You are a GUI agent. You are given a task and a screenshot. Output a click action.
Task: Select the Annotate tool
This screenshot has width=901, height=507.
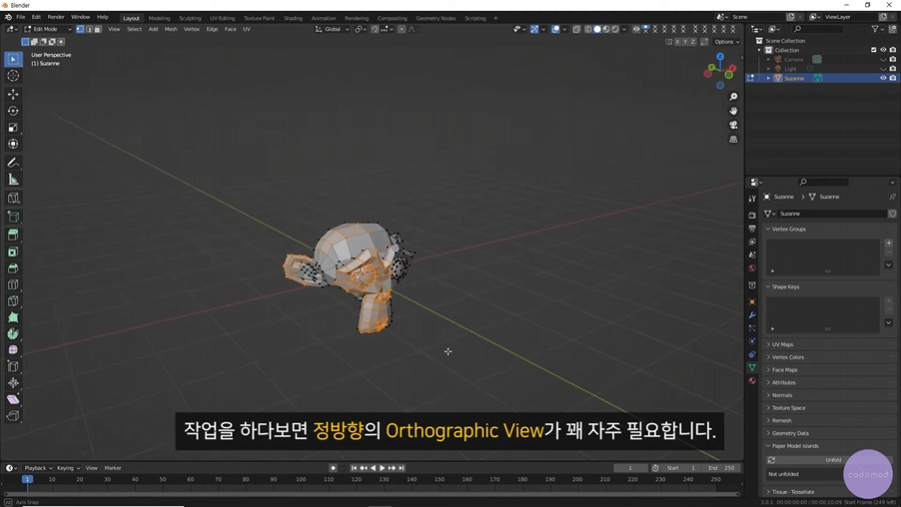pyautogui.click(x=13, y=163)
